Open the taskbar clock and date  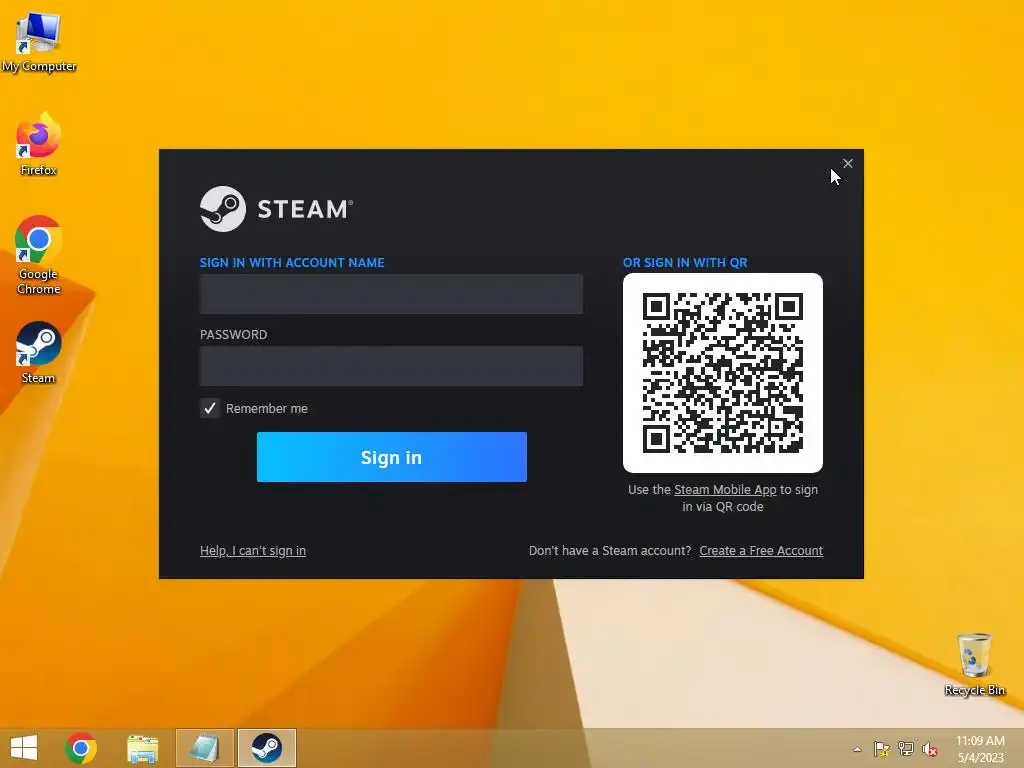pyautogui.click(x=980, y=749)
